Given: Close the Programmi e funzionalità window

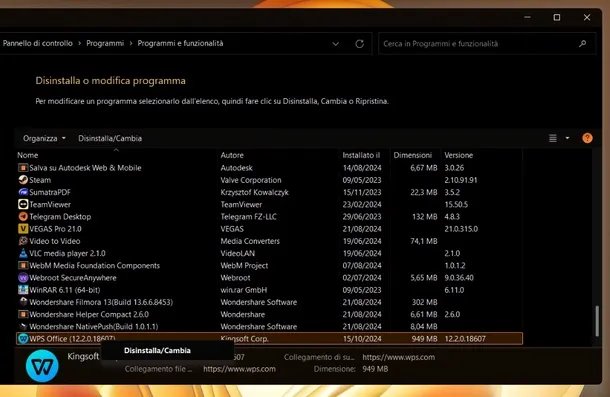Looking at the screenshot, I should pos(587,18).
